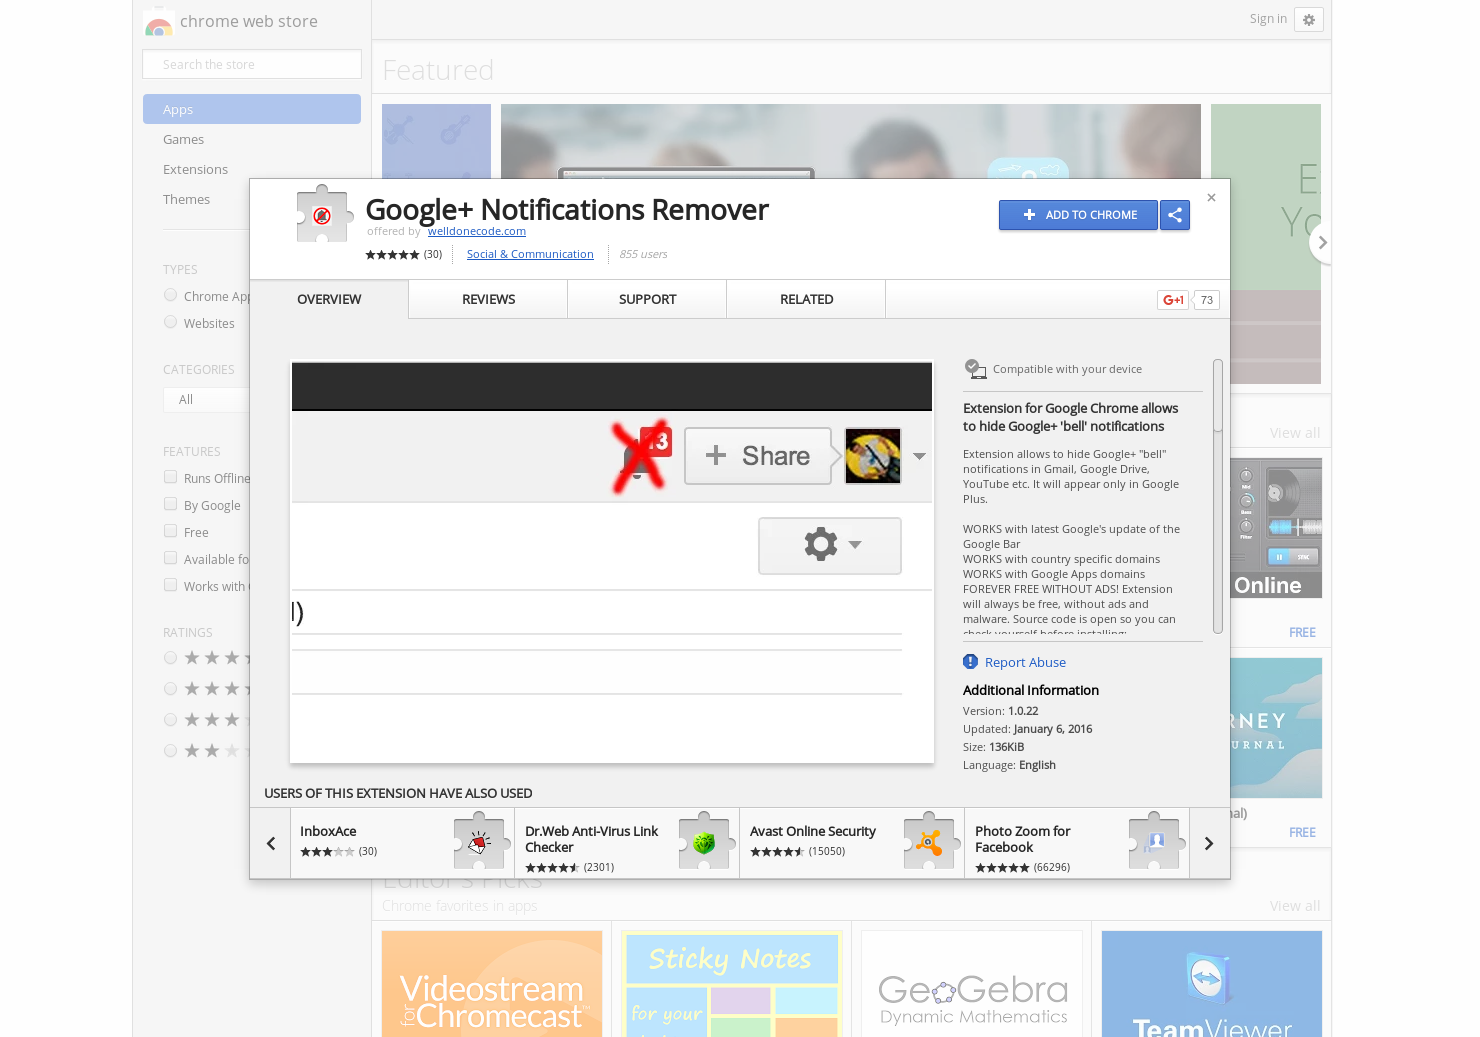Open the welldonecode.com developer link
This screenshot has width=1480, height=1037.
pyautogui.click(x=477, y=231)
